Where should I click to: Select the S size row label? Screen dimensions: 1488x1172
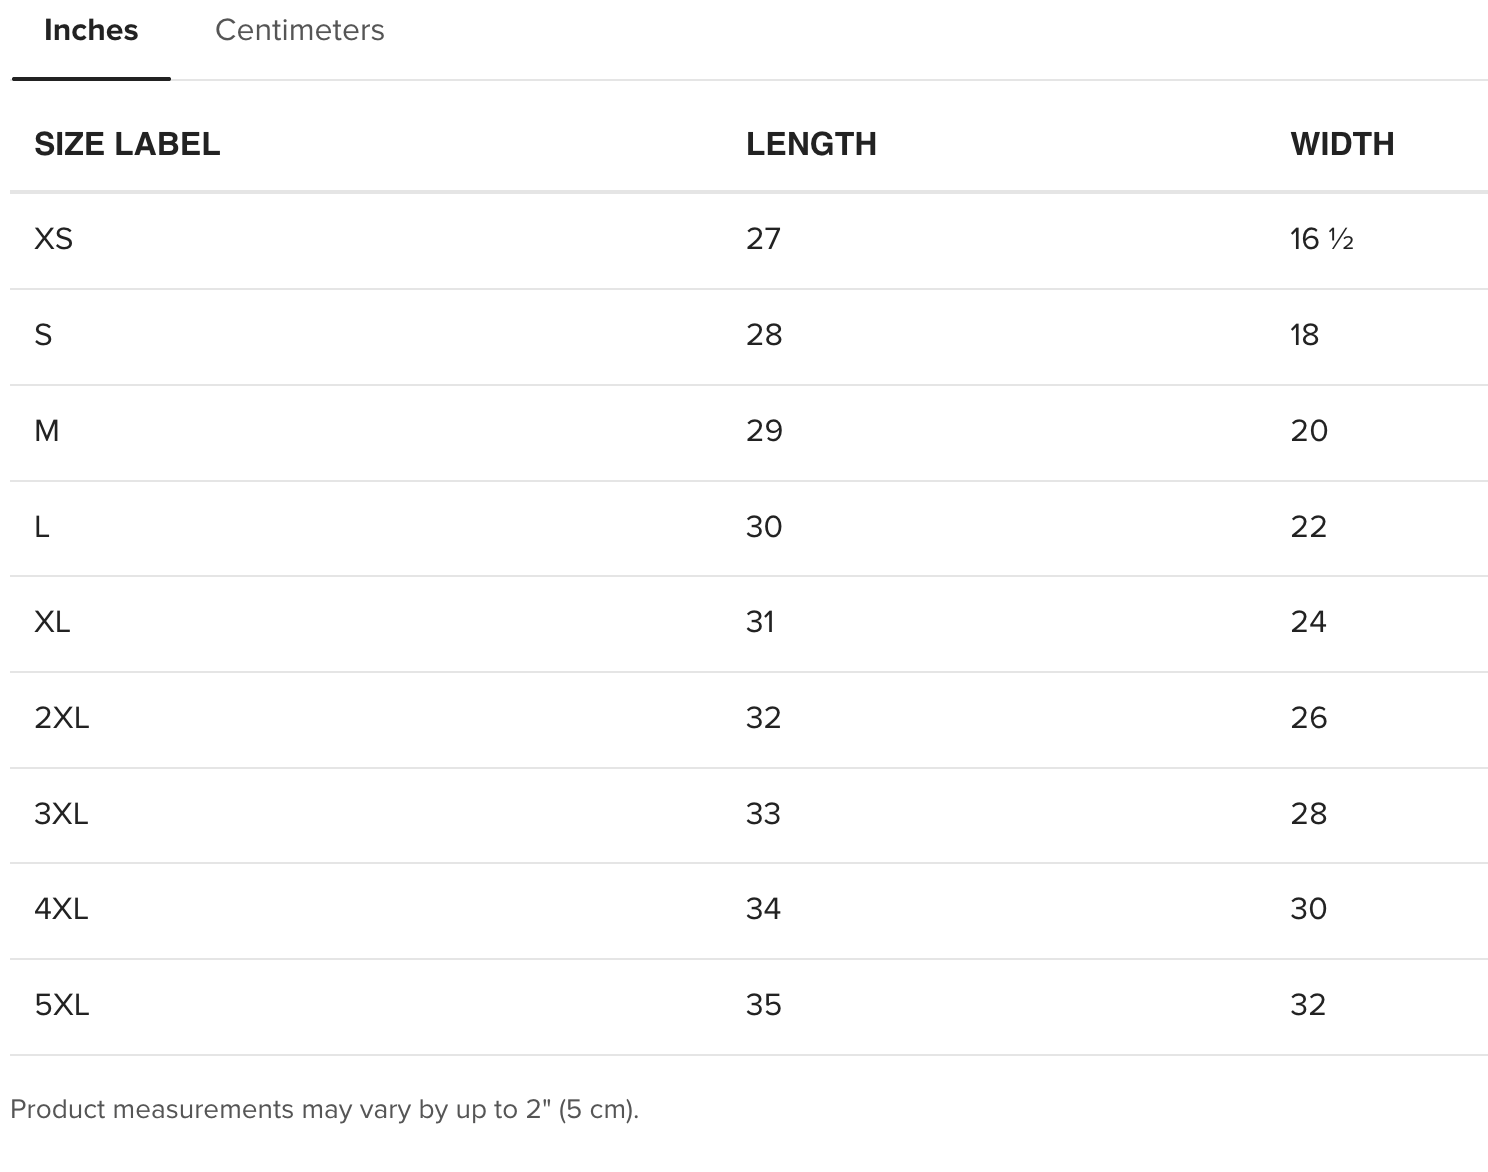(x=43, y=335)
